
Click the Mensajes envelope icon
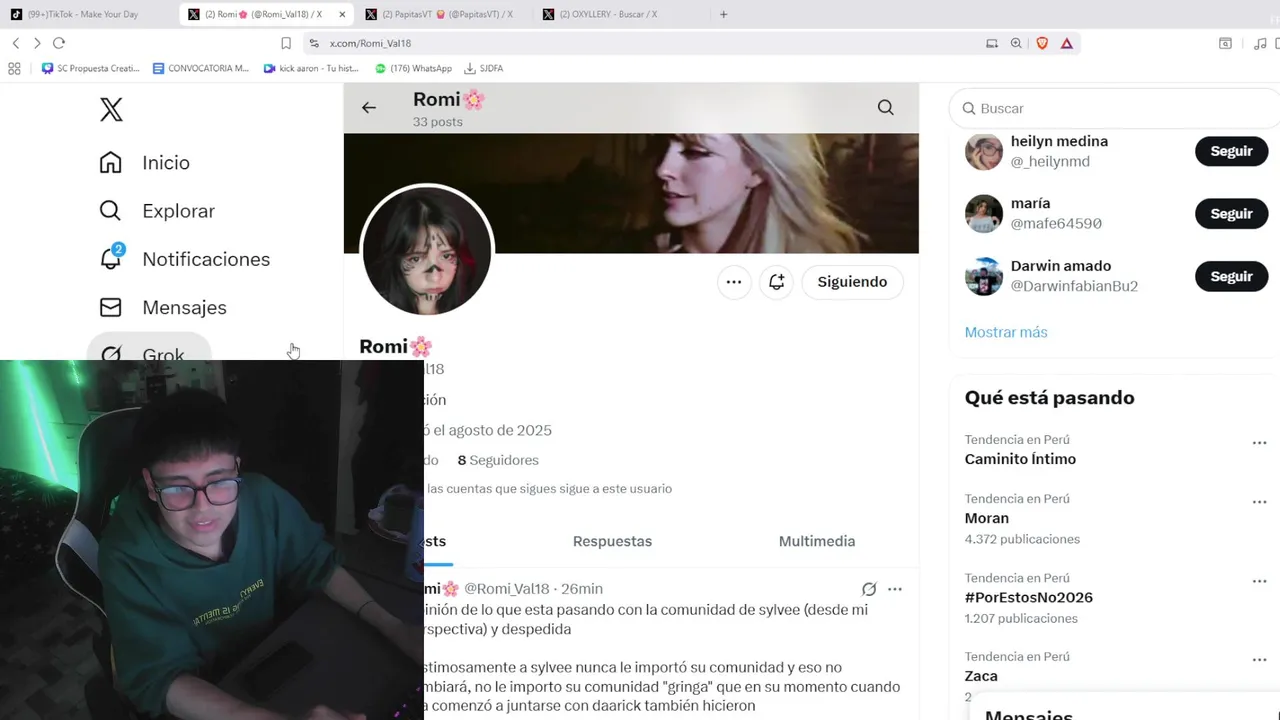pyautogui.click(x=111, y=307)
